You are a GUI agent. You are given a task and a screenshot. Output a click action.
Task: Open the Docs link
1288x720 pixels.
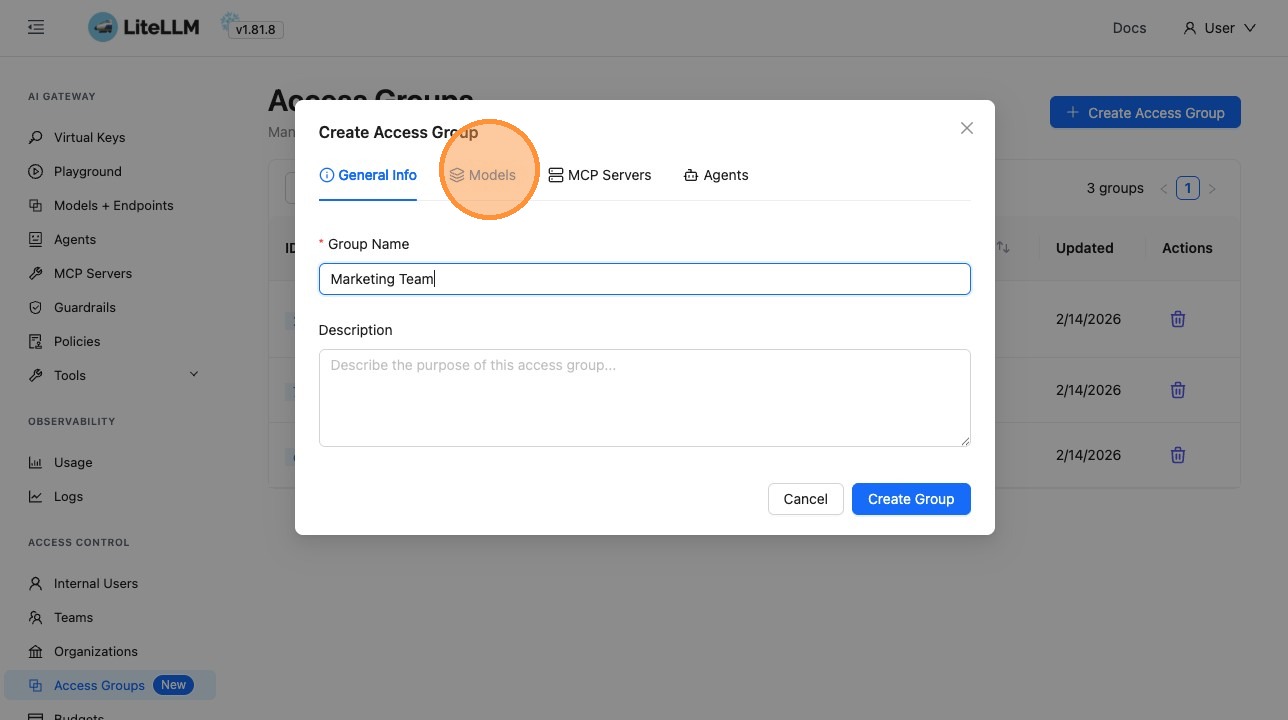(1129, 28)
